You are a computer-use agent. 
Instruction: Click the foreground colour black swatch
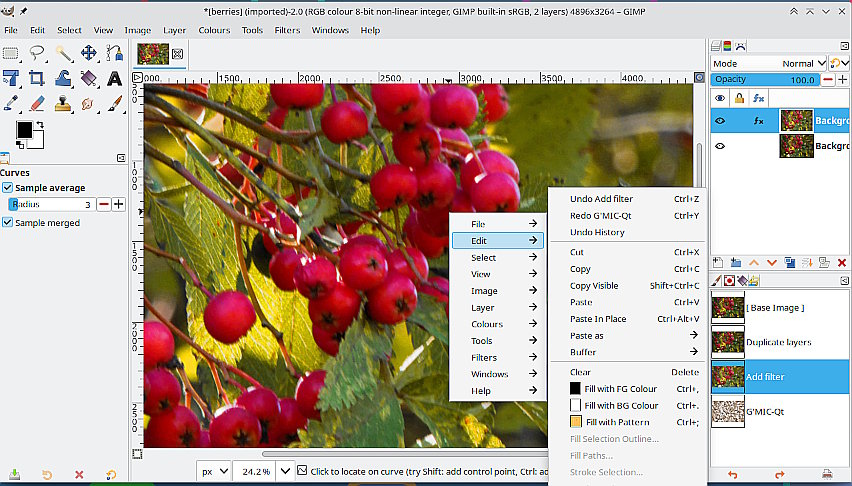25,130
